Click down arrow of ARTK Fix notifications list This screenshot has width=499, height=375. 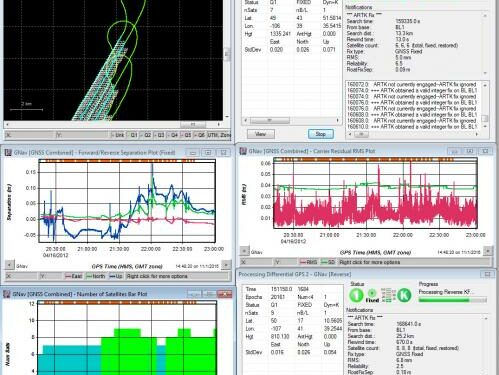pyautogui.click(x=485, y=73)
